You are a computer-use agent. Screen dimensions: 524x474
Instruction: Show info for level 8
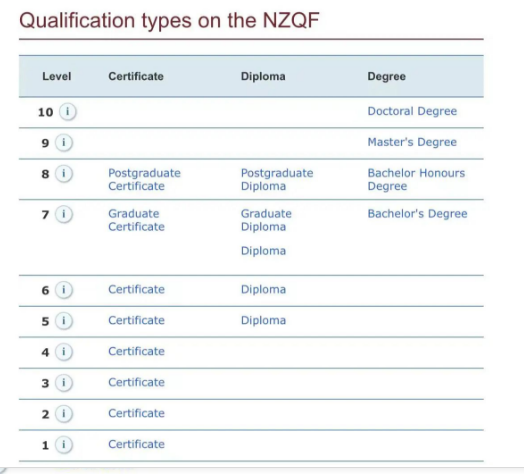[64, 173]
